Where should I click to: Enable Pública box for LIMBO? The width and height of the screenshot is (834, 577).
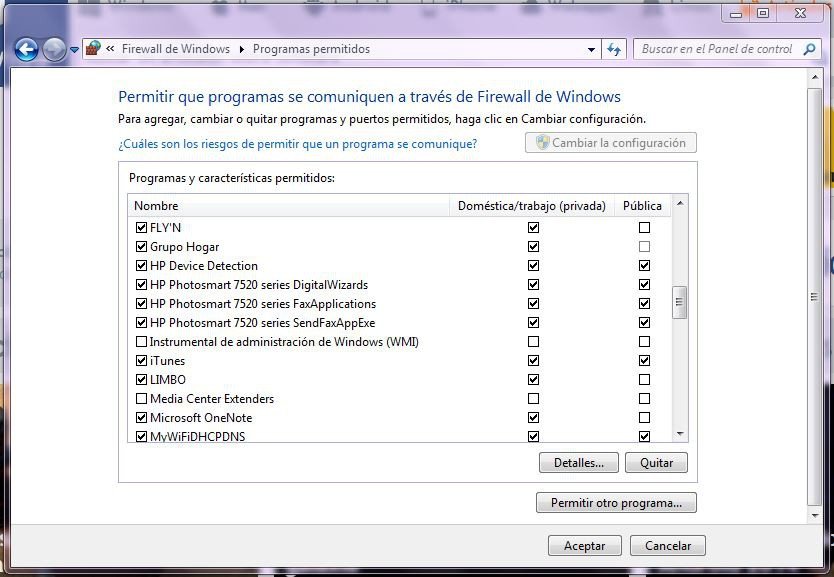point(644,380)
